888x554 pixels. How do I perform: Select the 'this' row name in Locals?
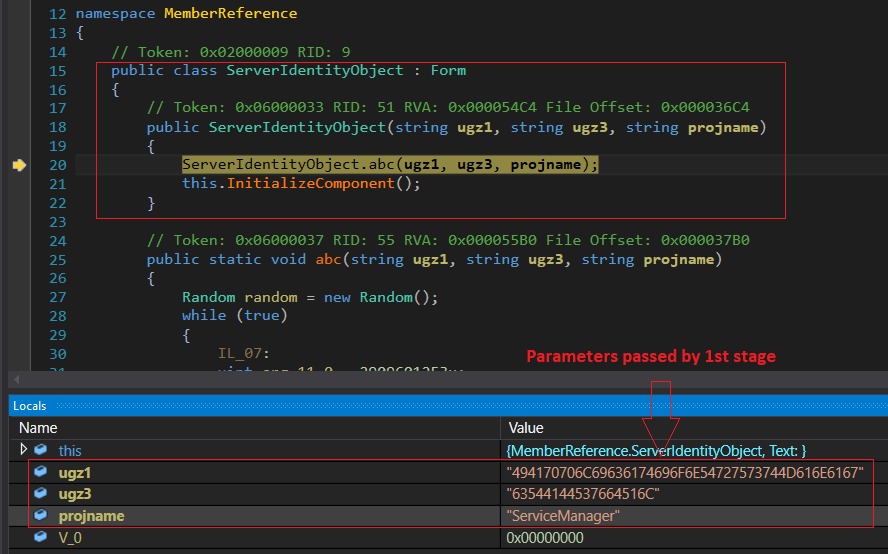point(70,451)
